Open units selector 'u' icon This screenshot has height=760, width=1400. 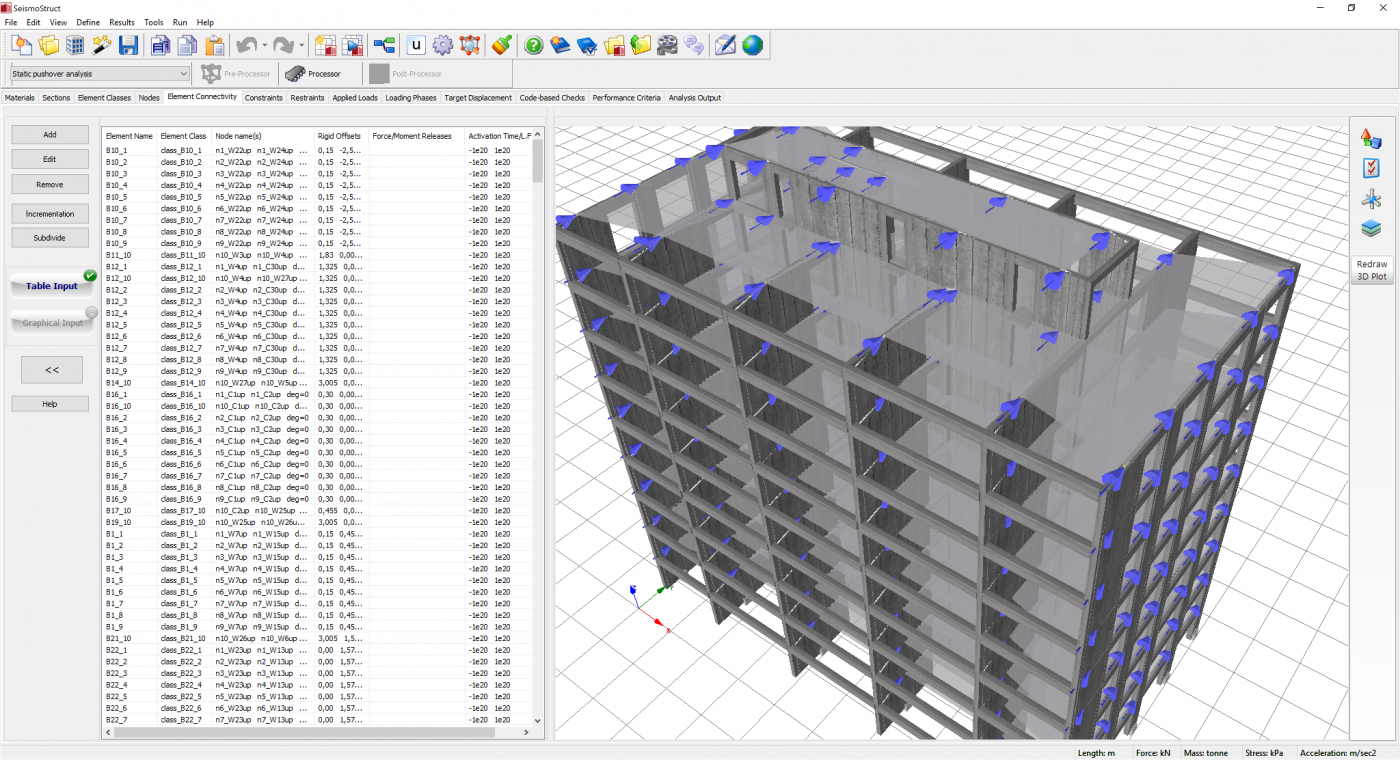pyautogui.click(x=416, y=45)
